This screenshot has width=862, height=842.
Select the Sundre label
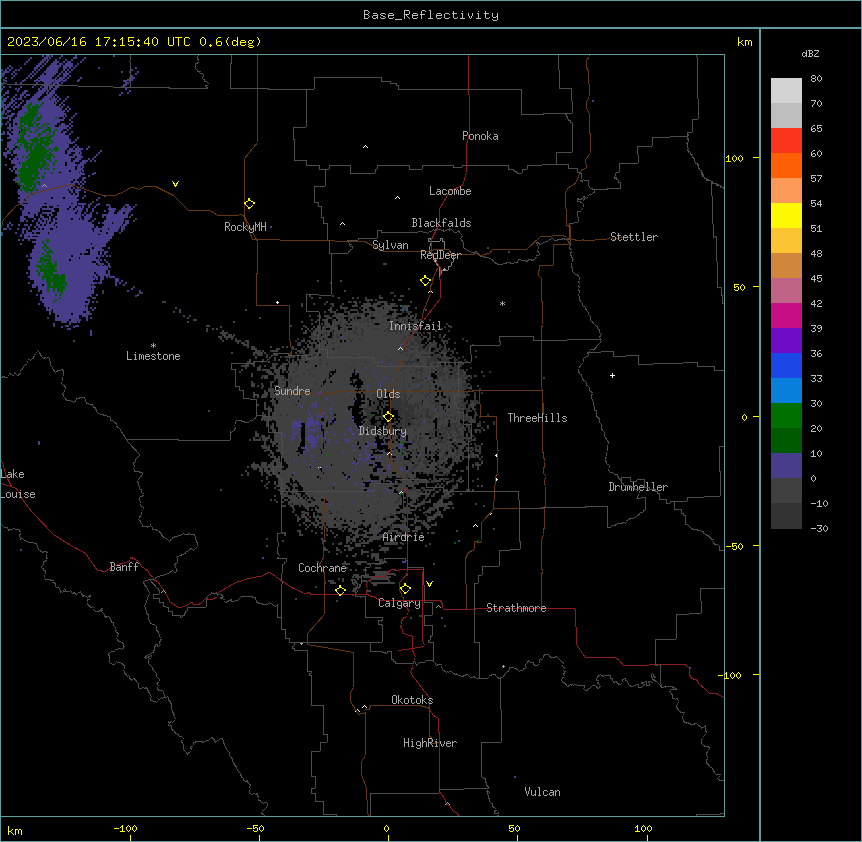pos(292,391)
